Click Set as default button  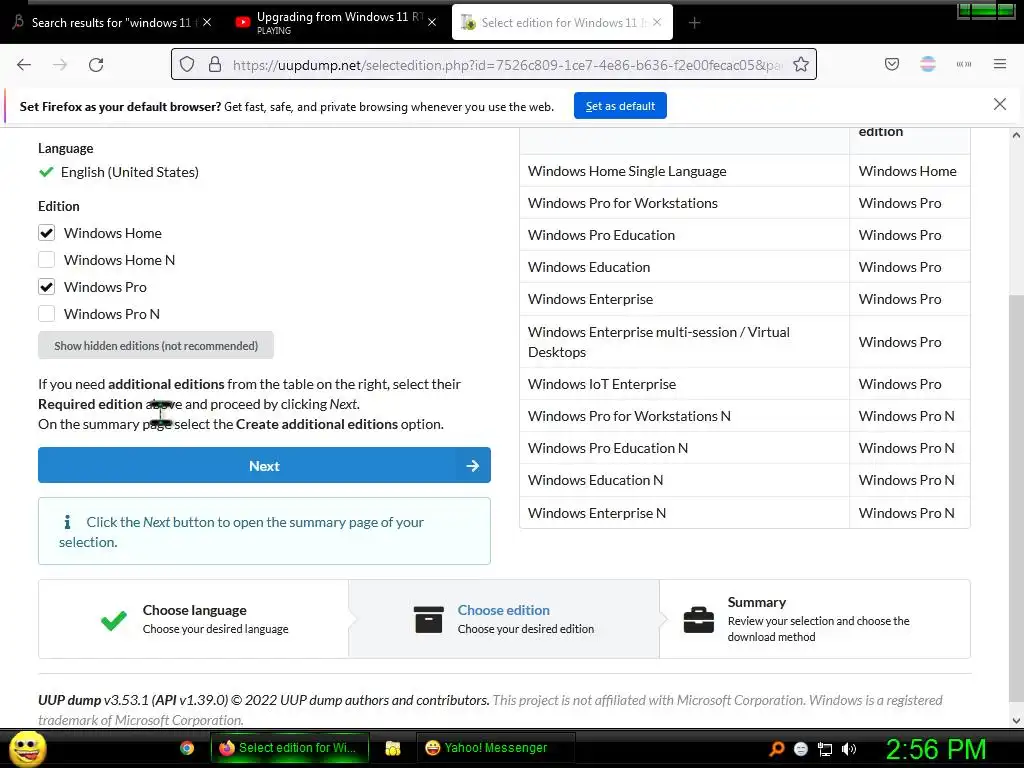pos(620,106)
